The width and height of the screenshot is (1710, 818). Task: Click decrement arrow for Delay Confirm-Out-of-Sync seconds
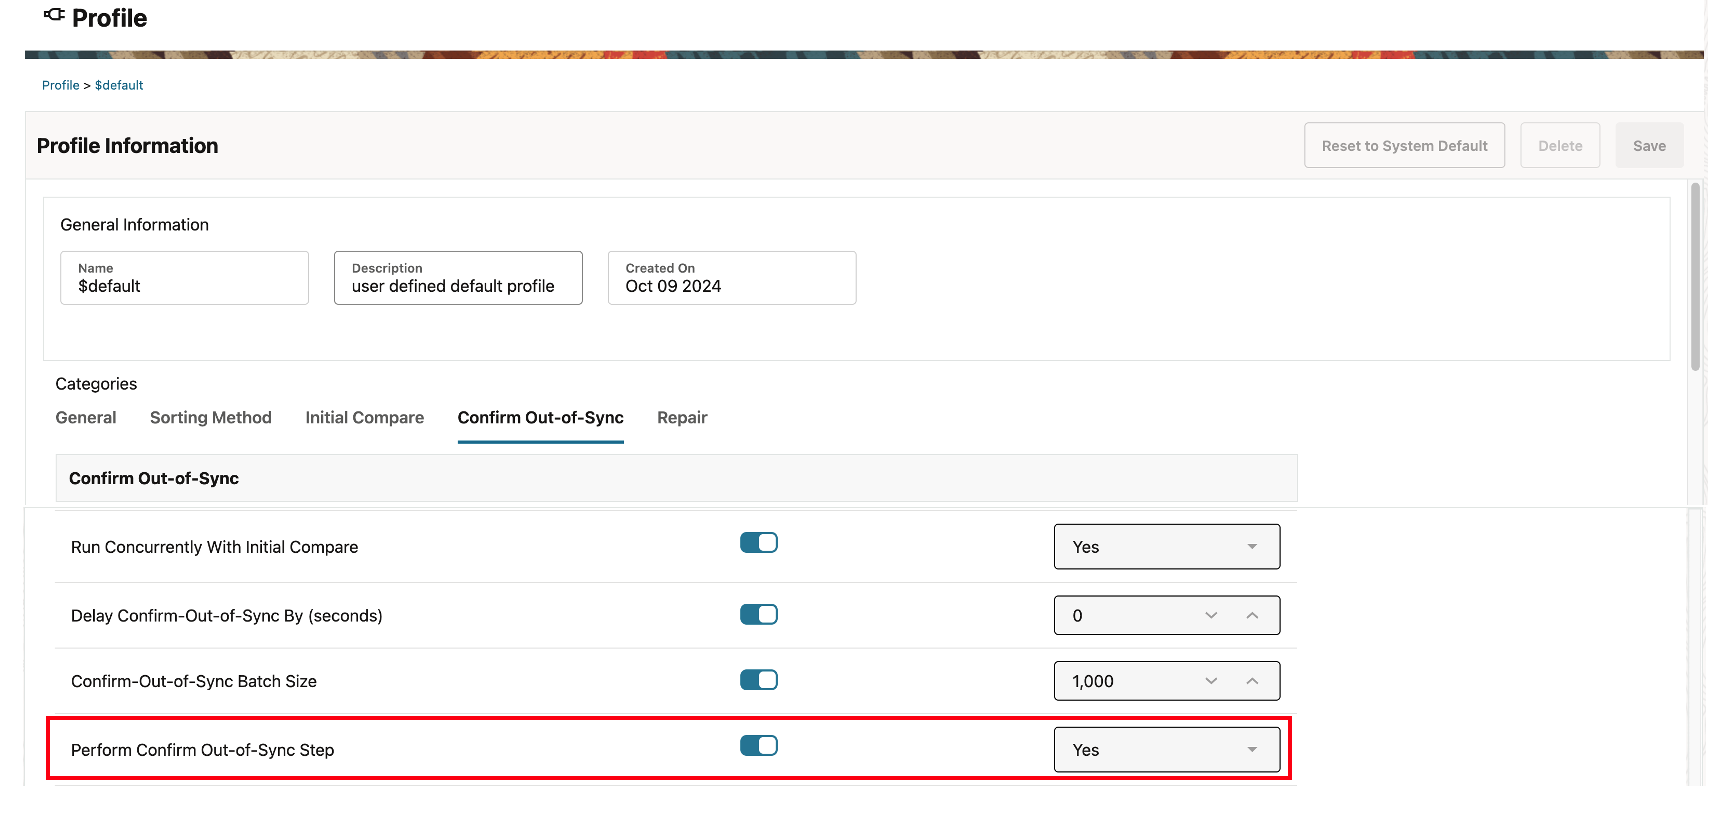(1211, 615)
